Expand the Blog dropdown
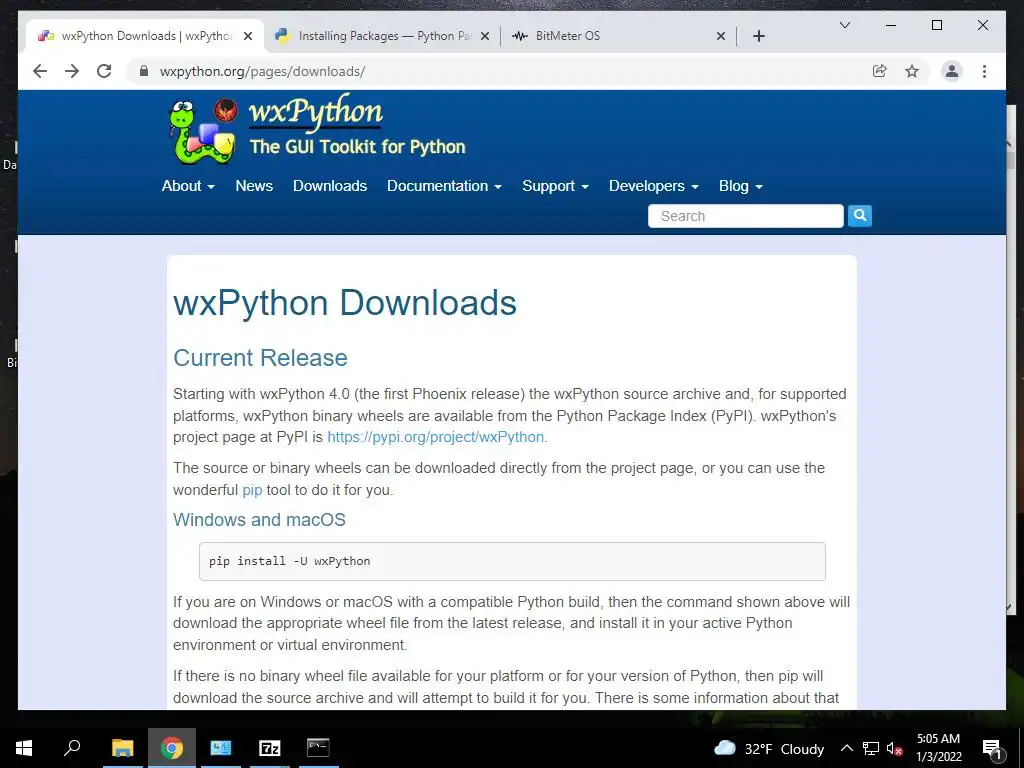The height and width of the screenshot is (768, 1024). pyautogui.click(x=741, y=186)
